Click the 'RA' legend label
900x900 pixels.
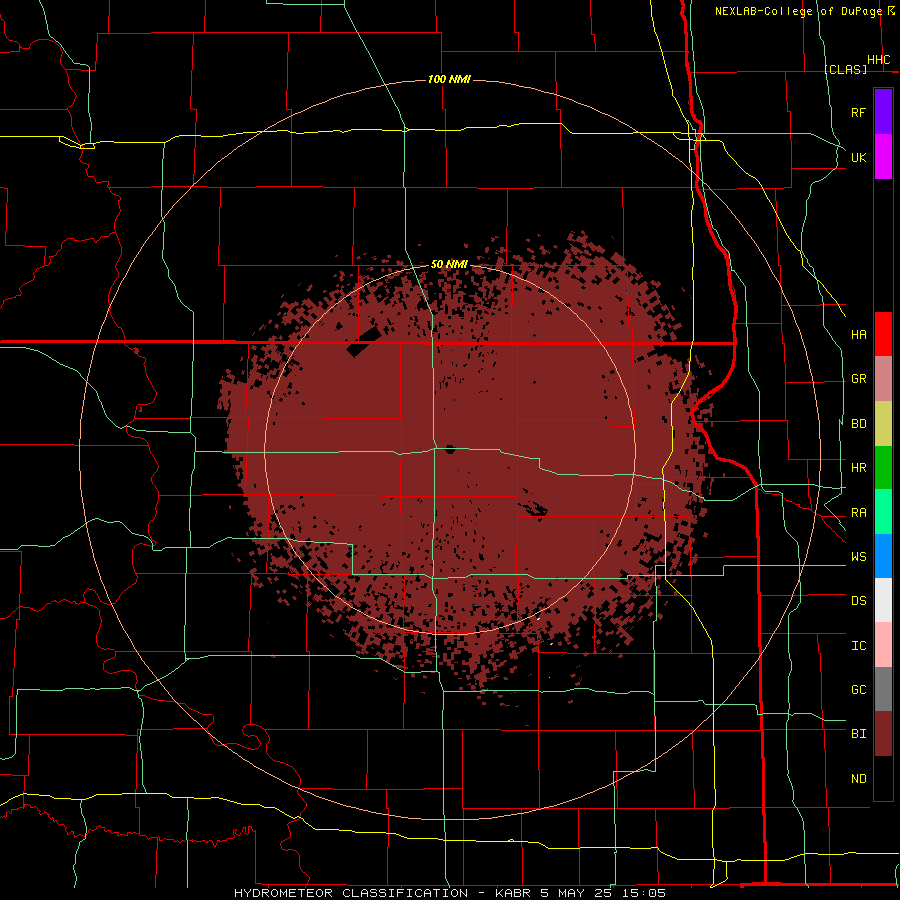pos(858,513)
